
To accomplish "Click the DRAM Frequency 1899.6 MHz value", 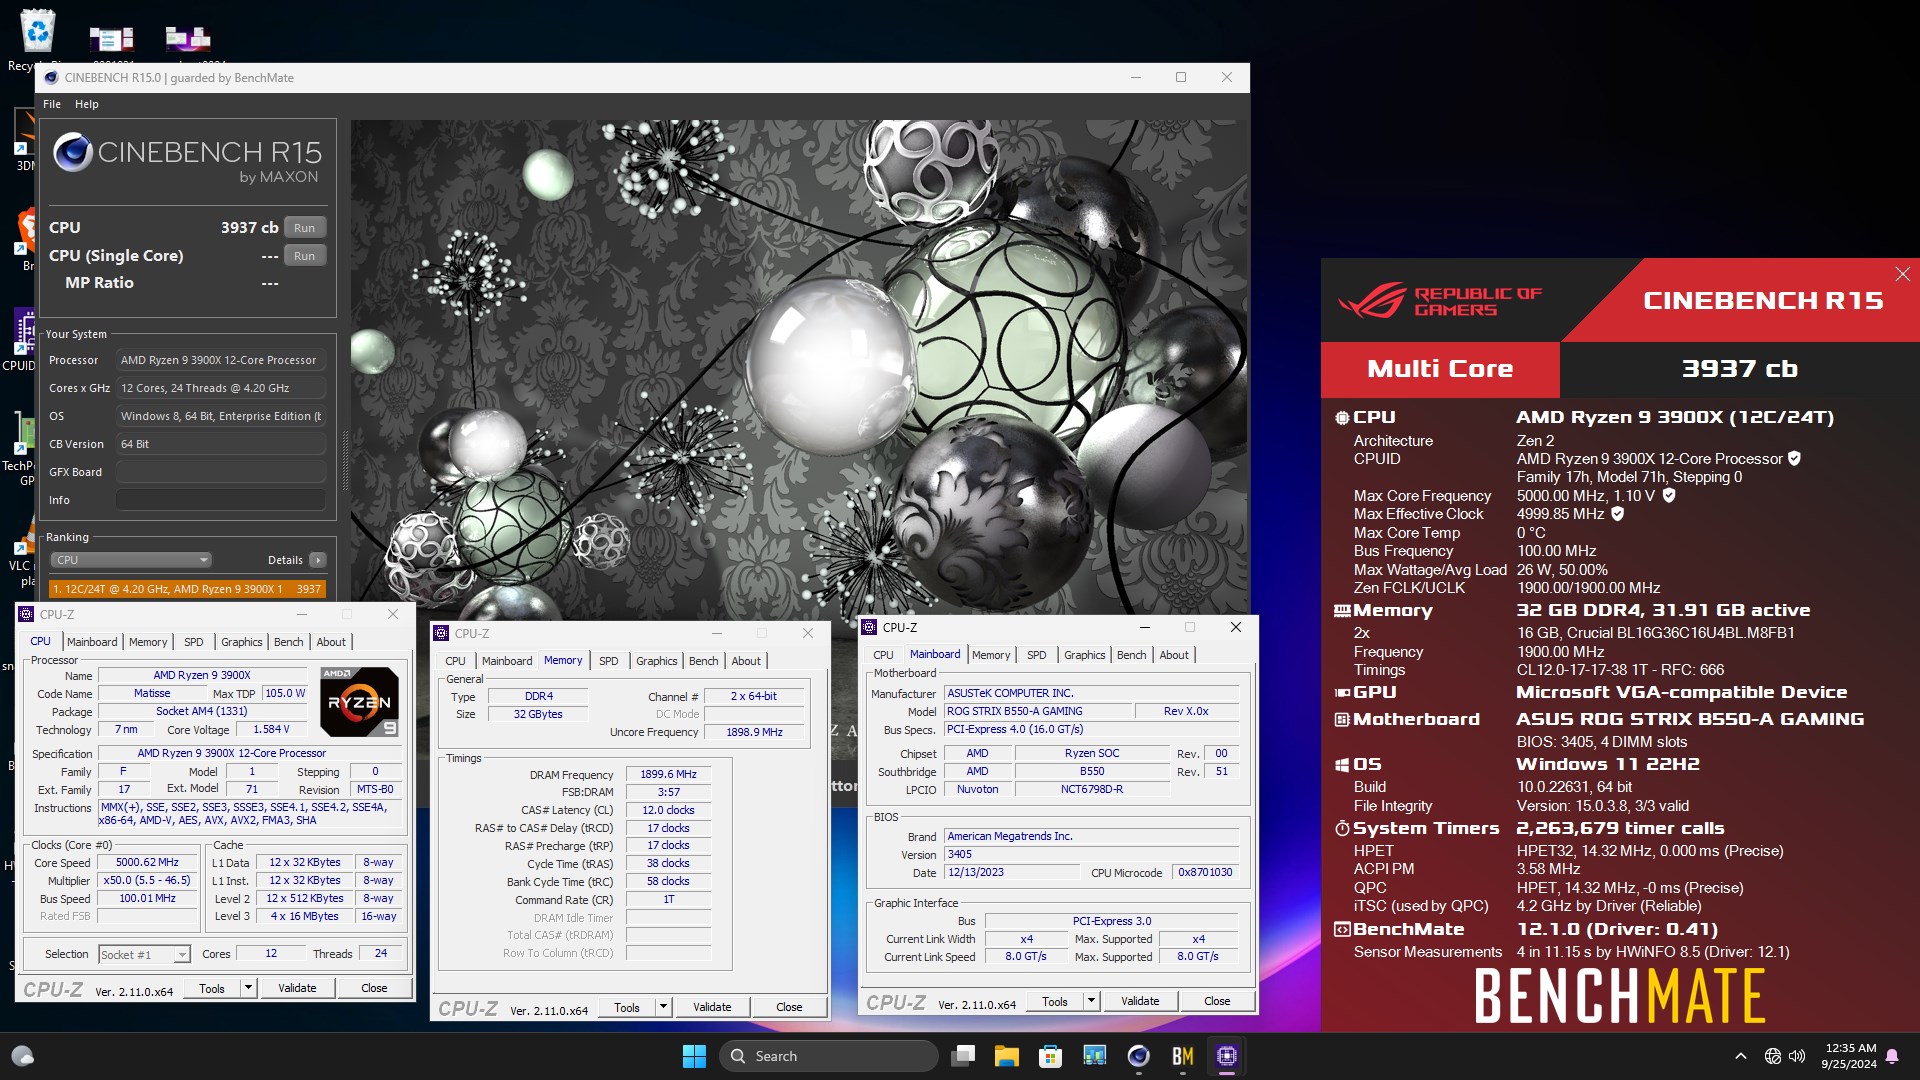I will (x=668, y=774).
